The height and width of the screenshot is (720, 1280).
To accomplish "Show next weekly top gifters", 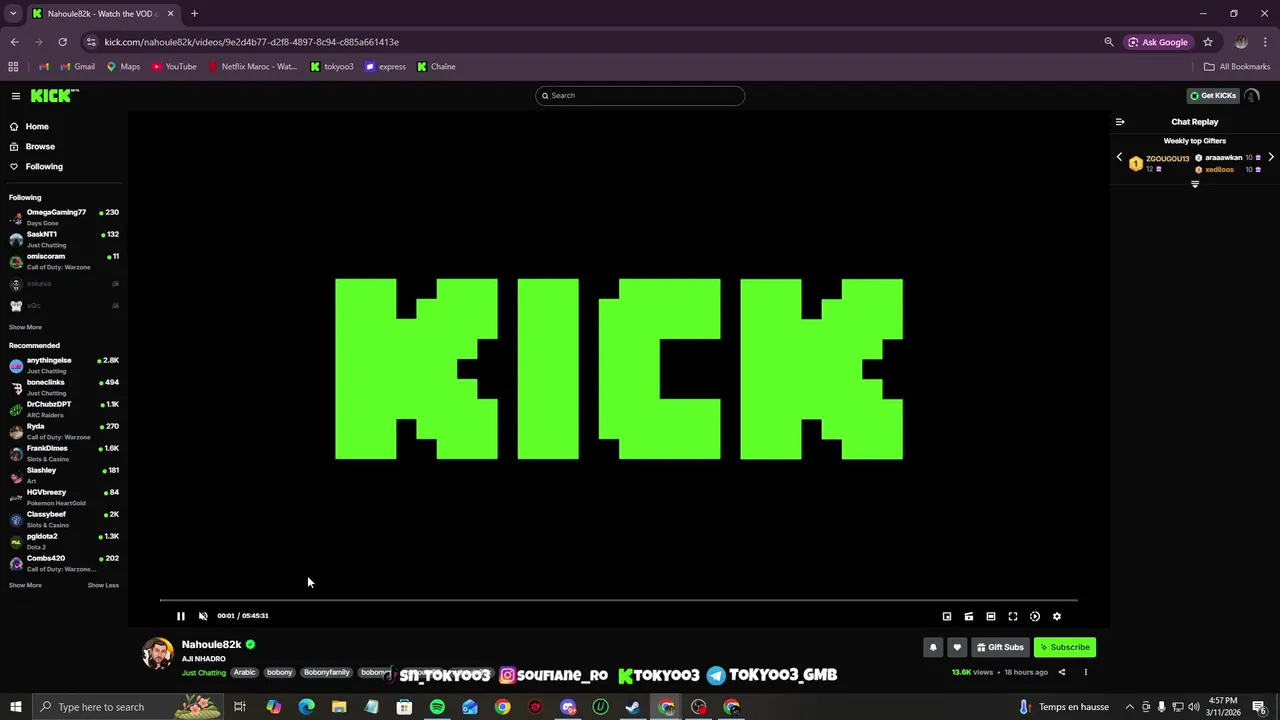I will [x=1271, y=158].
